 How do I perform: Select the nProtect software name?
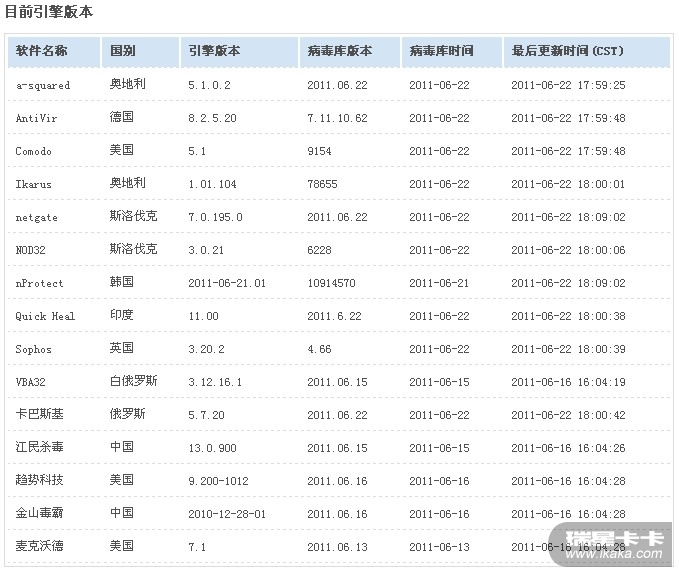(39, 283)
